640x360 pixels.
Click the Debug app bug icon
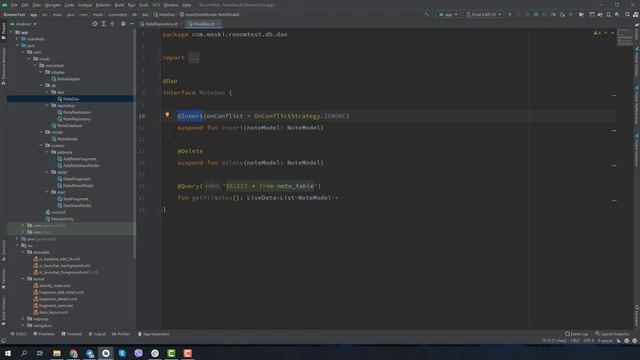[x=536, y=14]
